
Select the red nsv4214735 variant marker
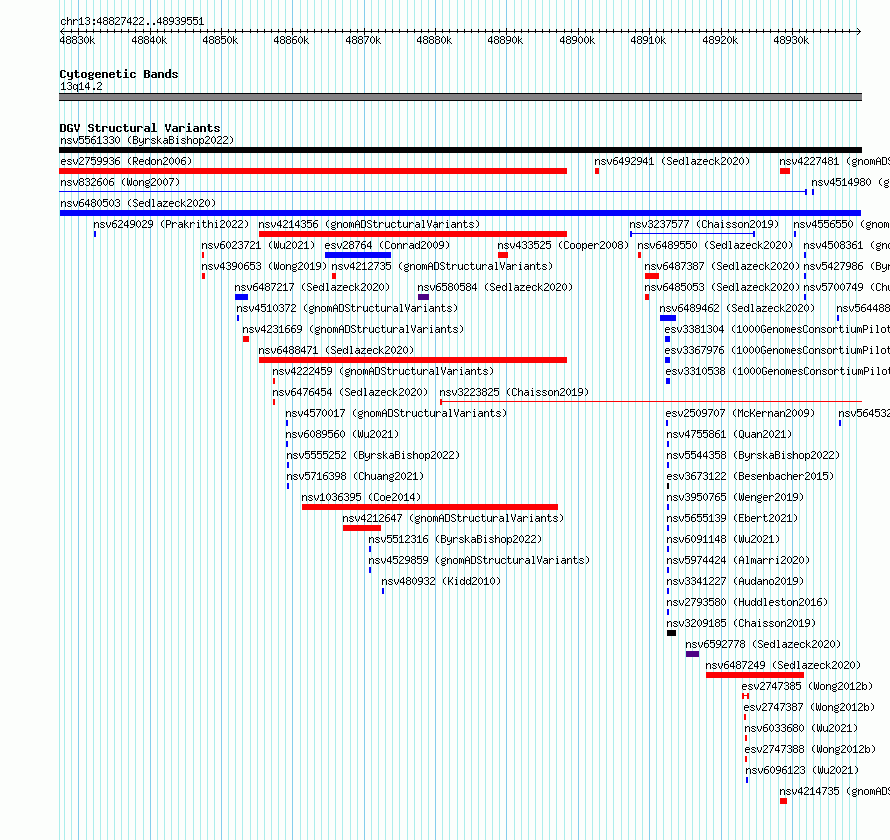783,801
